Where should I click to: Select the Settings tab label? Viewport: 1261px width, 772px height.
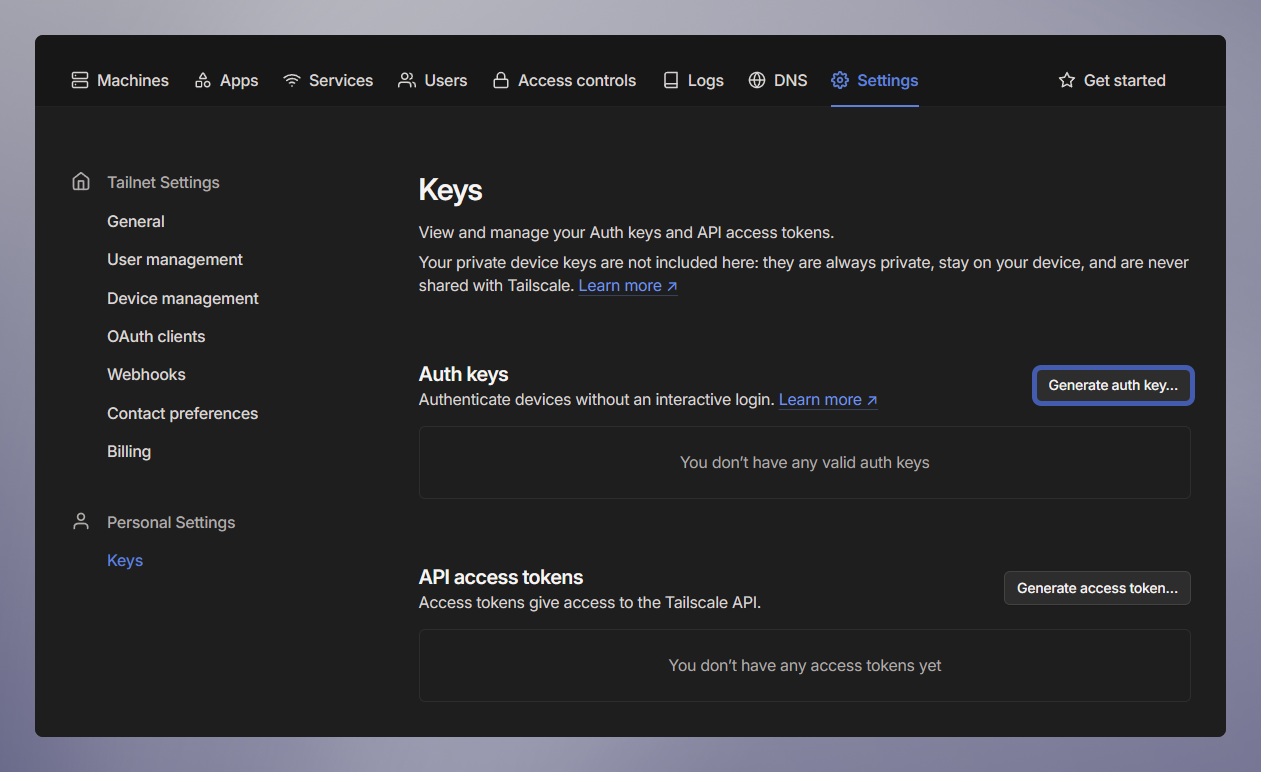[887, 80]
